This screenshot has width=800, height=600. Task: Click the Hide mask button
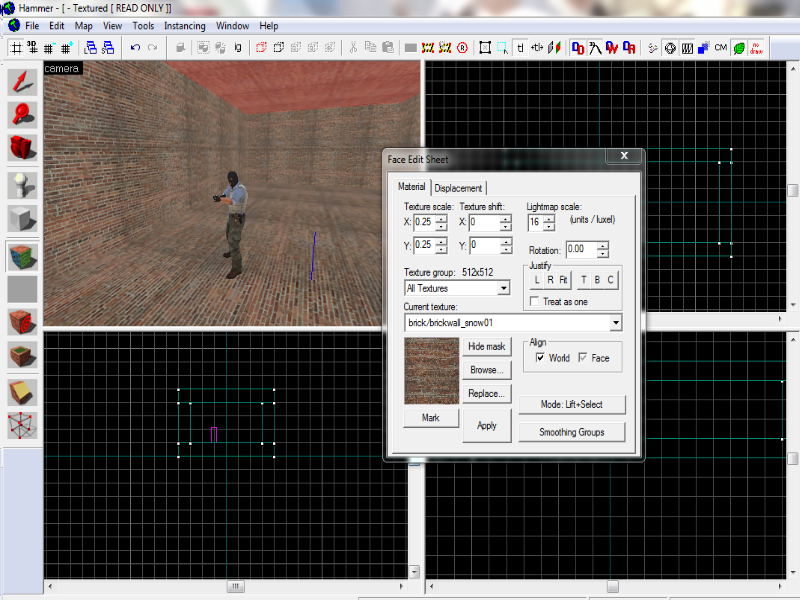[x=487, y=346]
